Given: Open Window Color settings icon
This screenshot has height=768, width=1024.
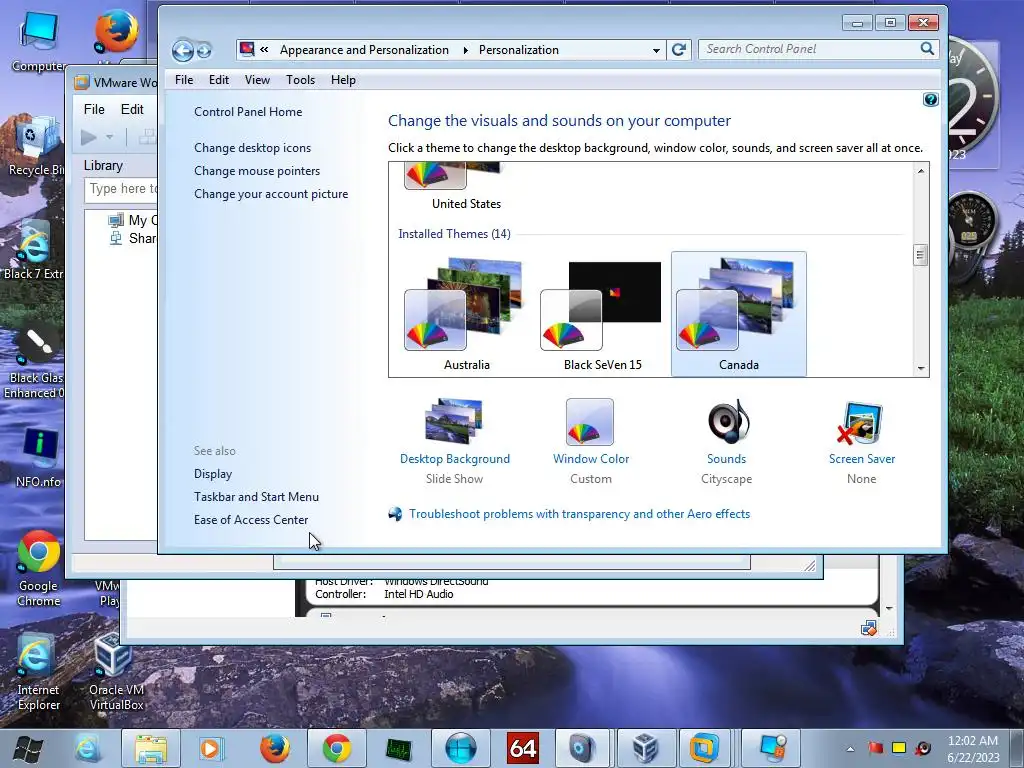Looking at the screenshot, I should point(590,422).
